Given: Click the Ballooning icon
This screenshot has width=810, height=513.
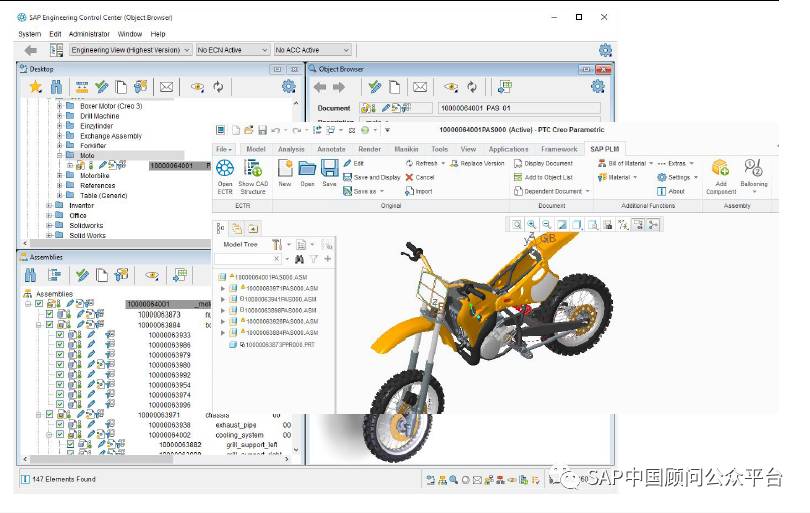Looking at the screenshot, I should [x=753, y=167].
